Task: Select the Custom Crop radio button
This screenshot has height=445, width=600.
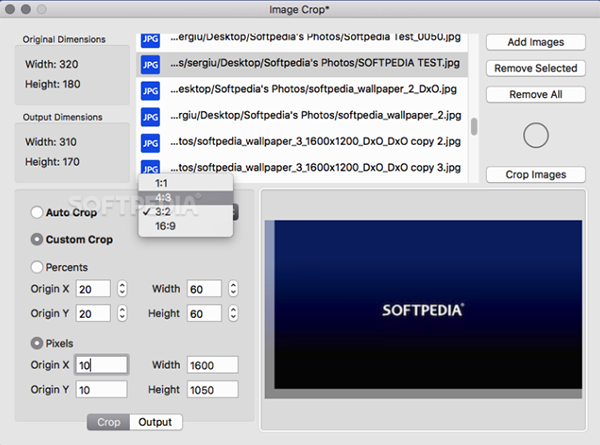Action: (x=37, y=240)
